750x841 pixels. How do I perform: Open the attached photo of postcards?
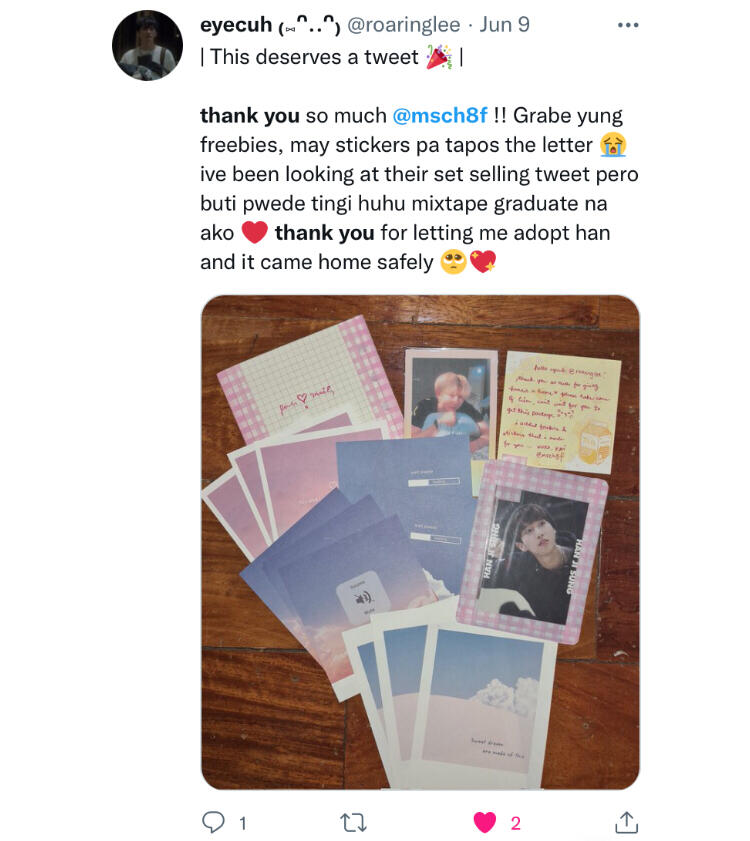click(420, 542)
